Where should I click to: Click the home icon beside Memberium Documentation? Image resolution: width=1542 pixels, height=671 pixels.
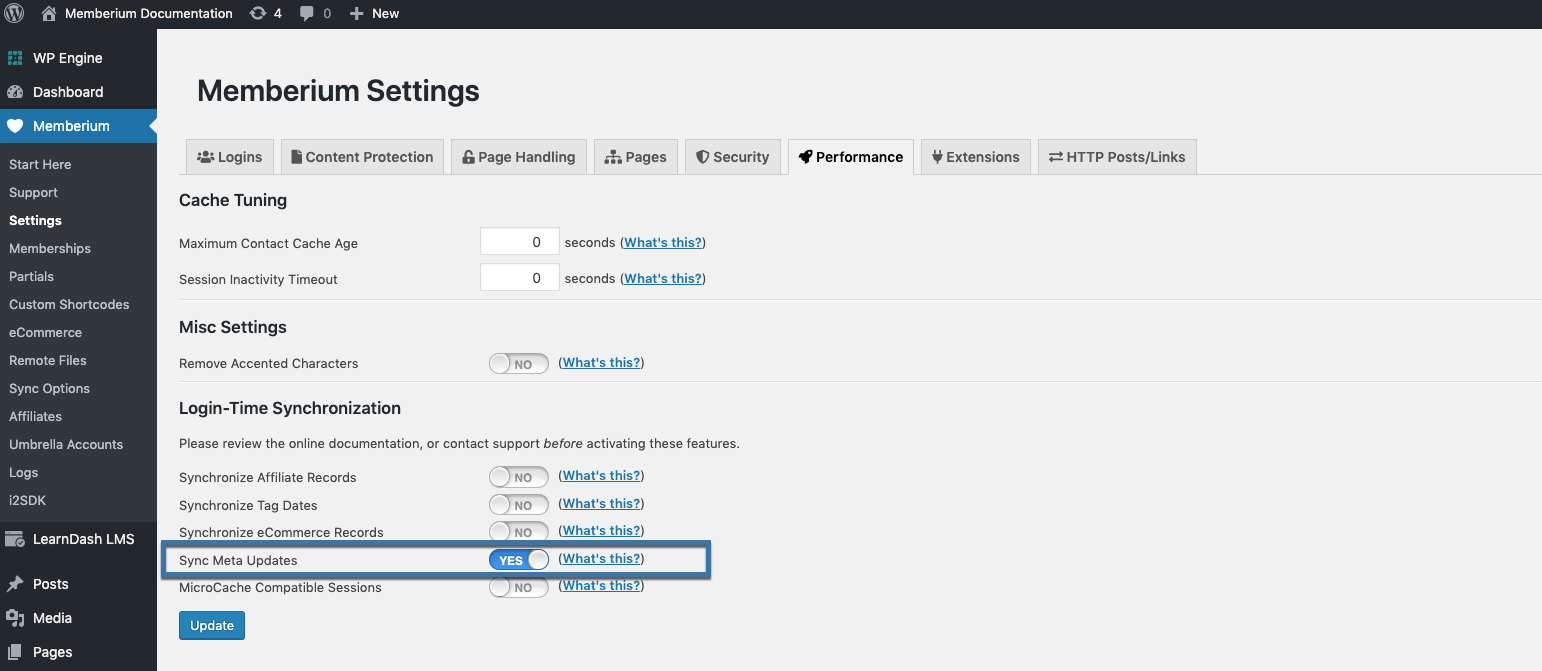tap(49, 13)
